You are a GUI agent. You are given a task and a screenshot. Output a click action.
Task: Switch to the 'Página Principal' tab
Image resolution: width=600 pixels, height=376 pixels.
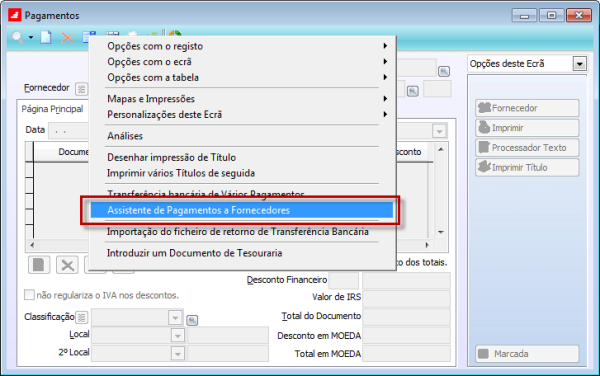52,109
